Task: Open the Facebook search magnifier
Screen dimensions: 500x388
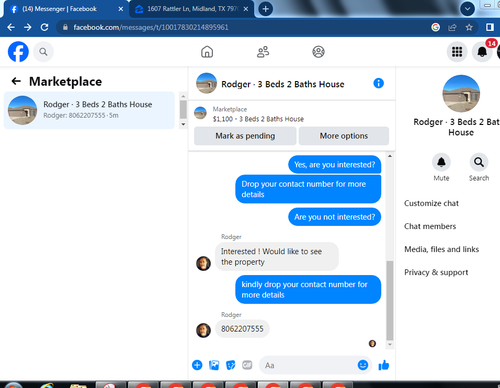Action: (x=43, y=52)
